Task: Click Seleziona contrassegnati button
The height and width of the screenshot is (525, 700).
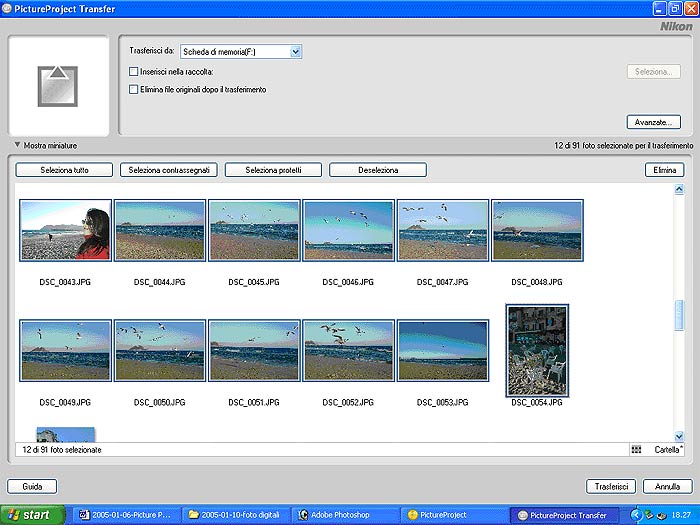Action: point(169,170)
